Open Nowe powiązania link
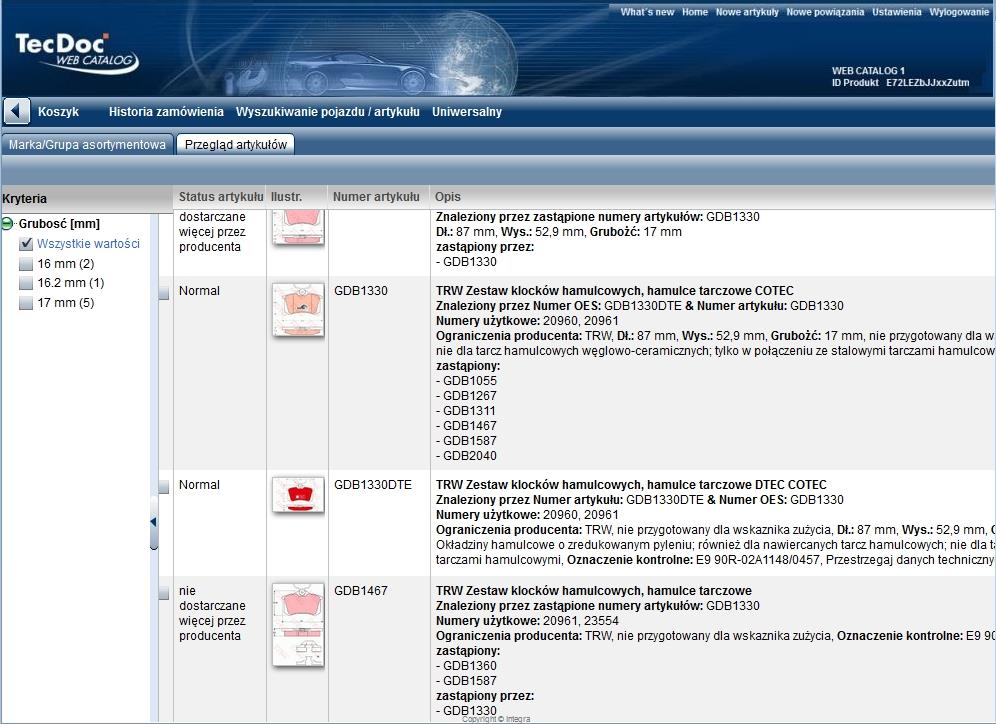The height and width of the screenshot is (724, 996). [825, 12]
